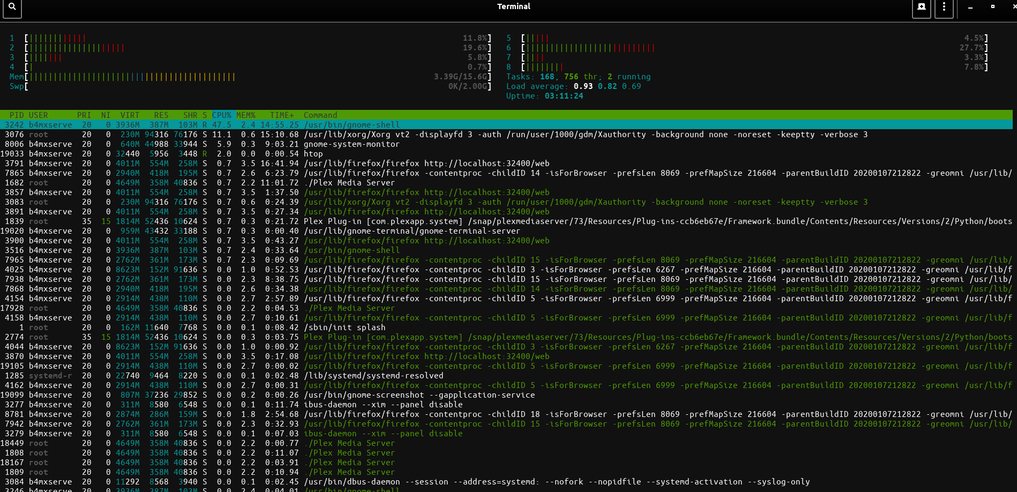Open the terminal three-dot menu
The height and width of the screenshot is (492, 1017).
(944, 7)
